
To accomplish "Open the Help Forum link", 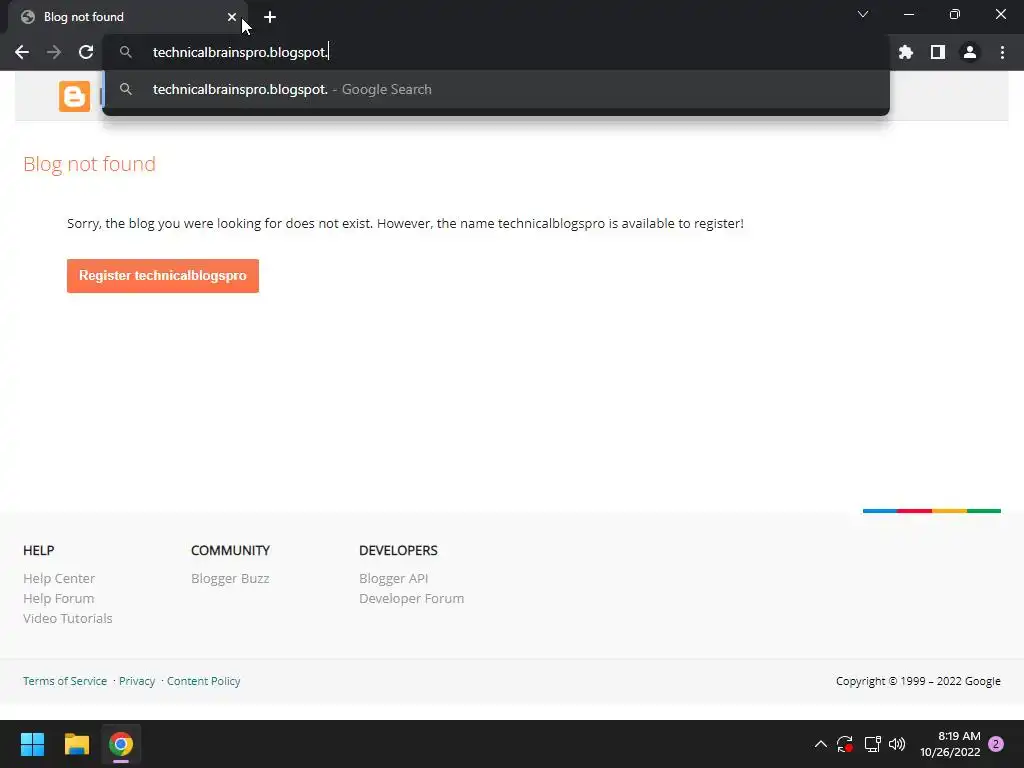I will [x=59, y=598].
